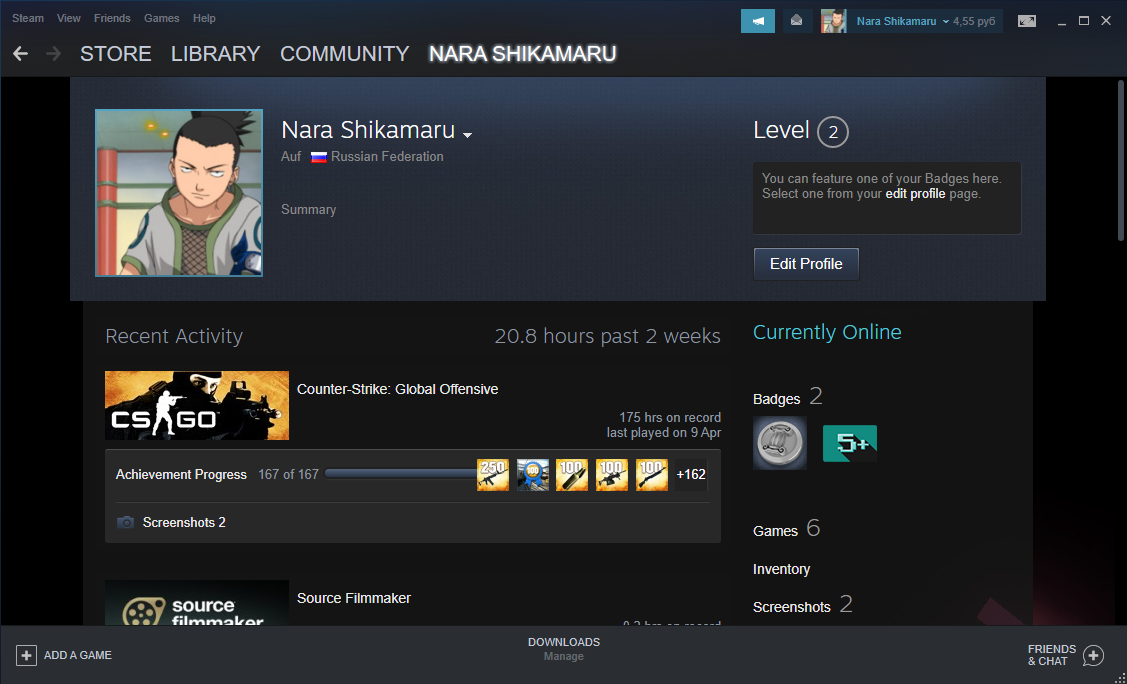This screenshot has height=684, width=1127.
Task: Open the Help menu
Action: click(204, 18)
